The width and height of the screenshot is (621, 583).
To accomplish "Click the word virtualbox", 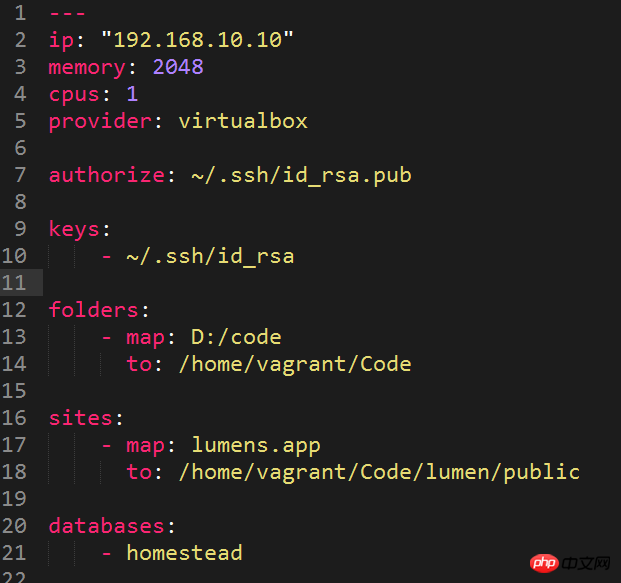I will [242, 121].
